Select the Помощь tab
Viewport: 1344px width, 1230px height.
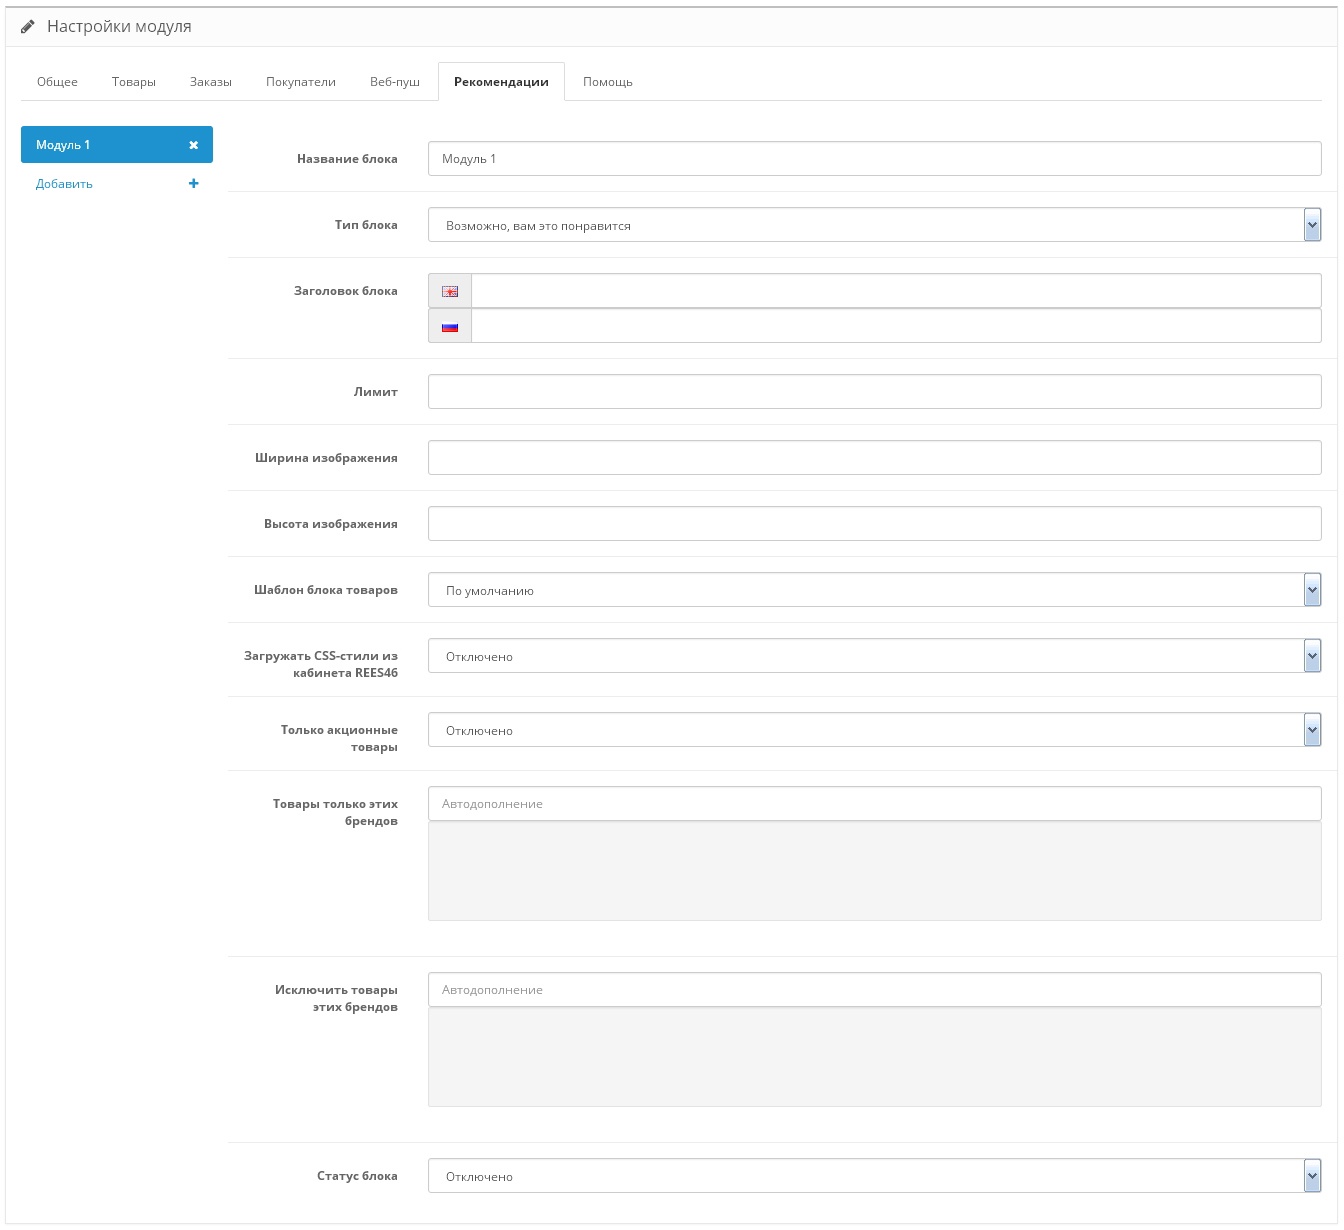pyautogui.click(x=608, y=82)
